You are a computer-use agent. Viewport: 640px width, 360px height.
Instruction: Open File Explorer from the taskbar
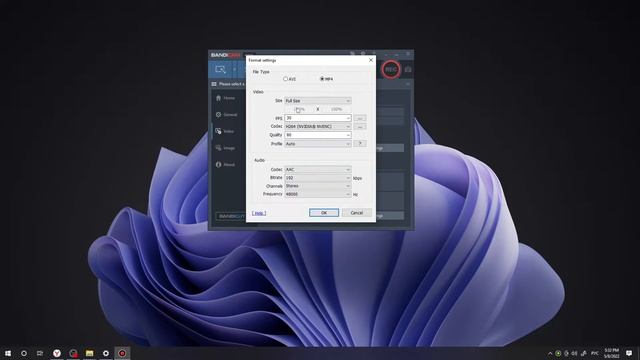[89, 353]
